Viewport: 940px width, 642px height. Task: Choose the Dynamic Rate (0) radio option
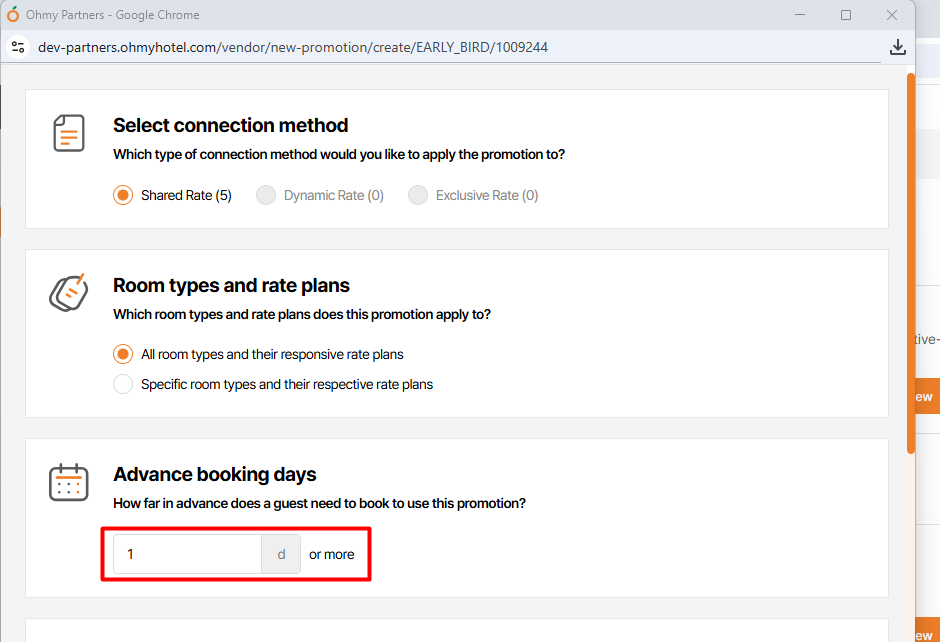(266, 195)
